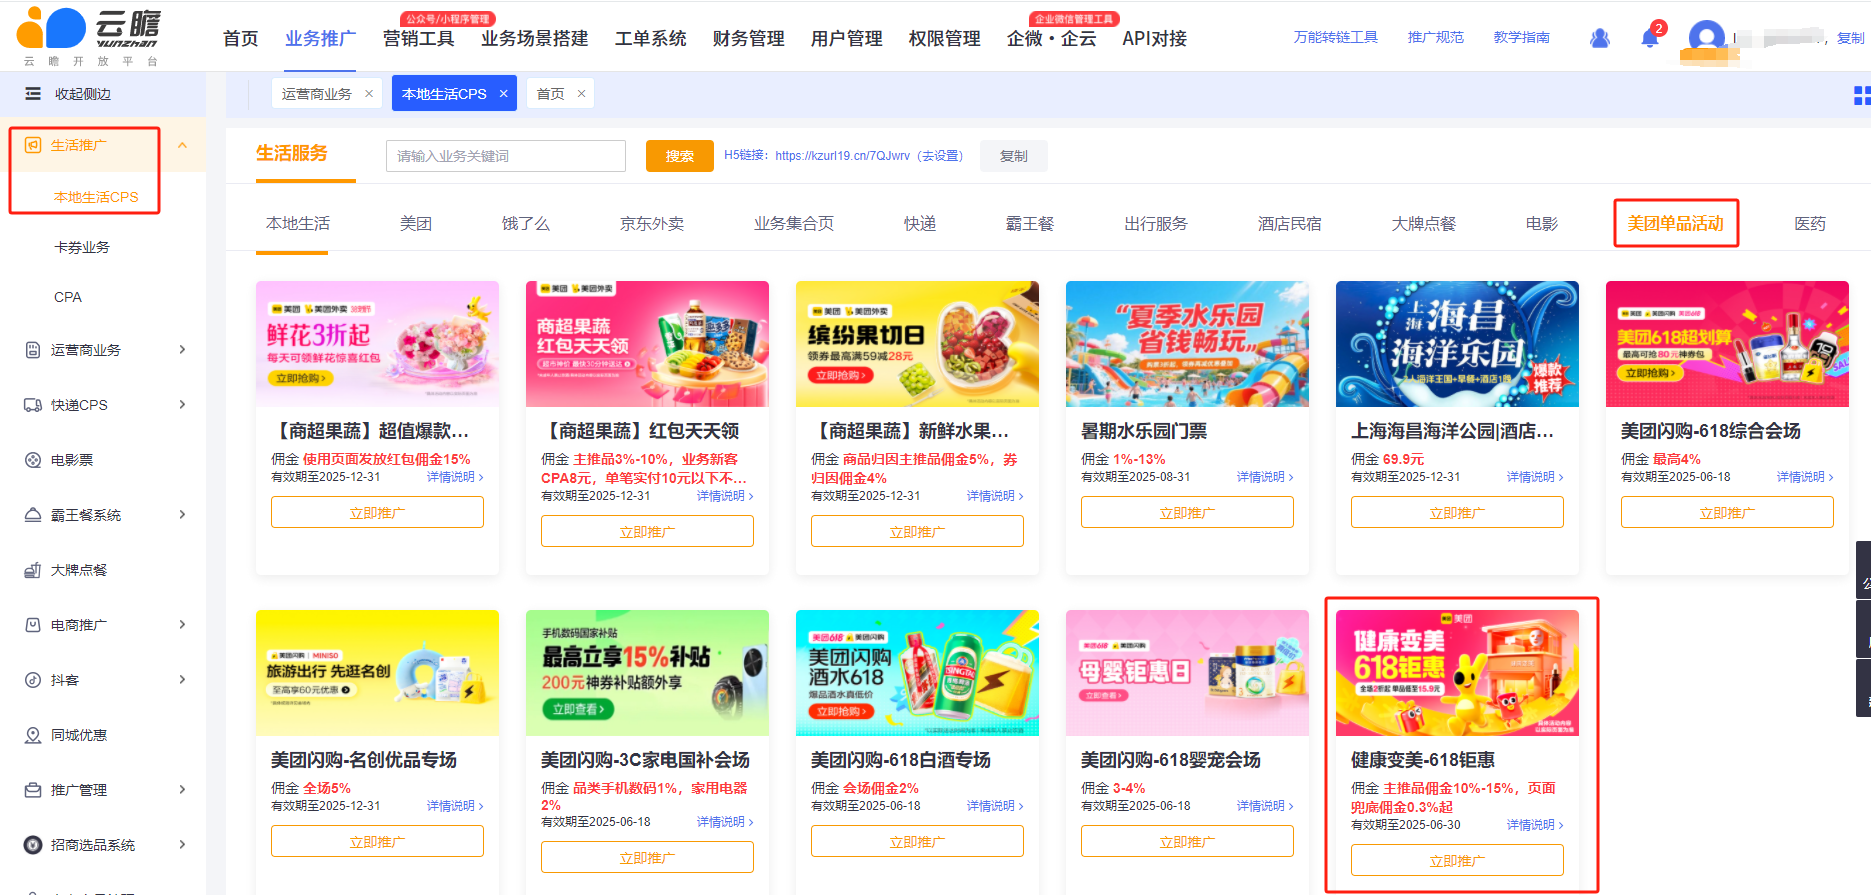This screenshot has width=1871, height=895.
Task: Click 立即推广 for 健康变美-618钜惠
Action: point(1457,860)
